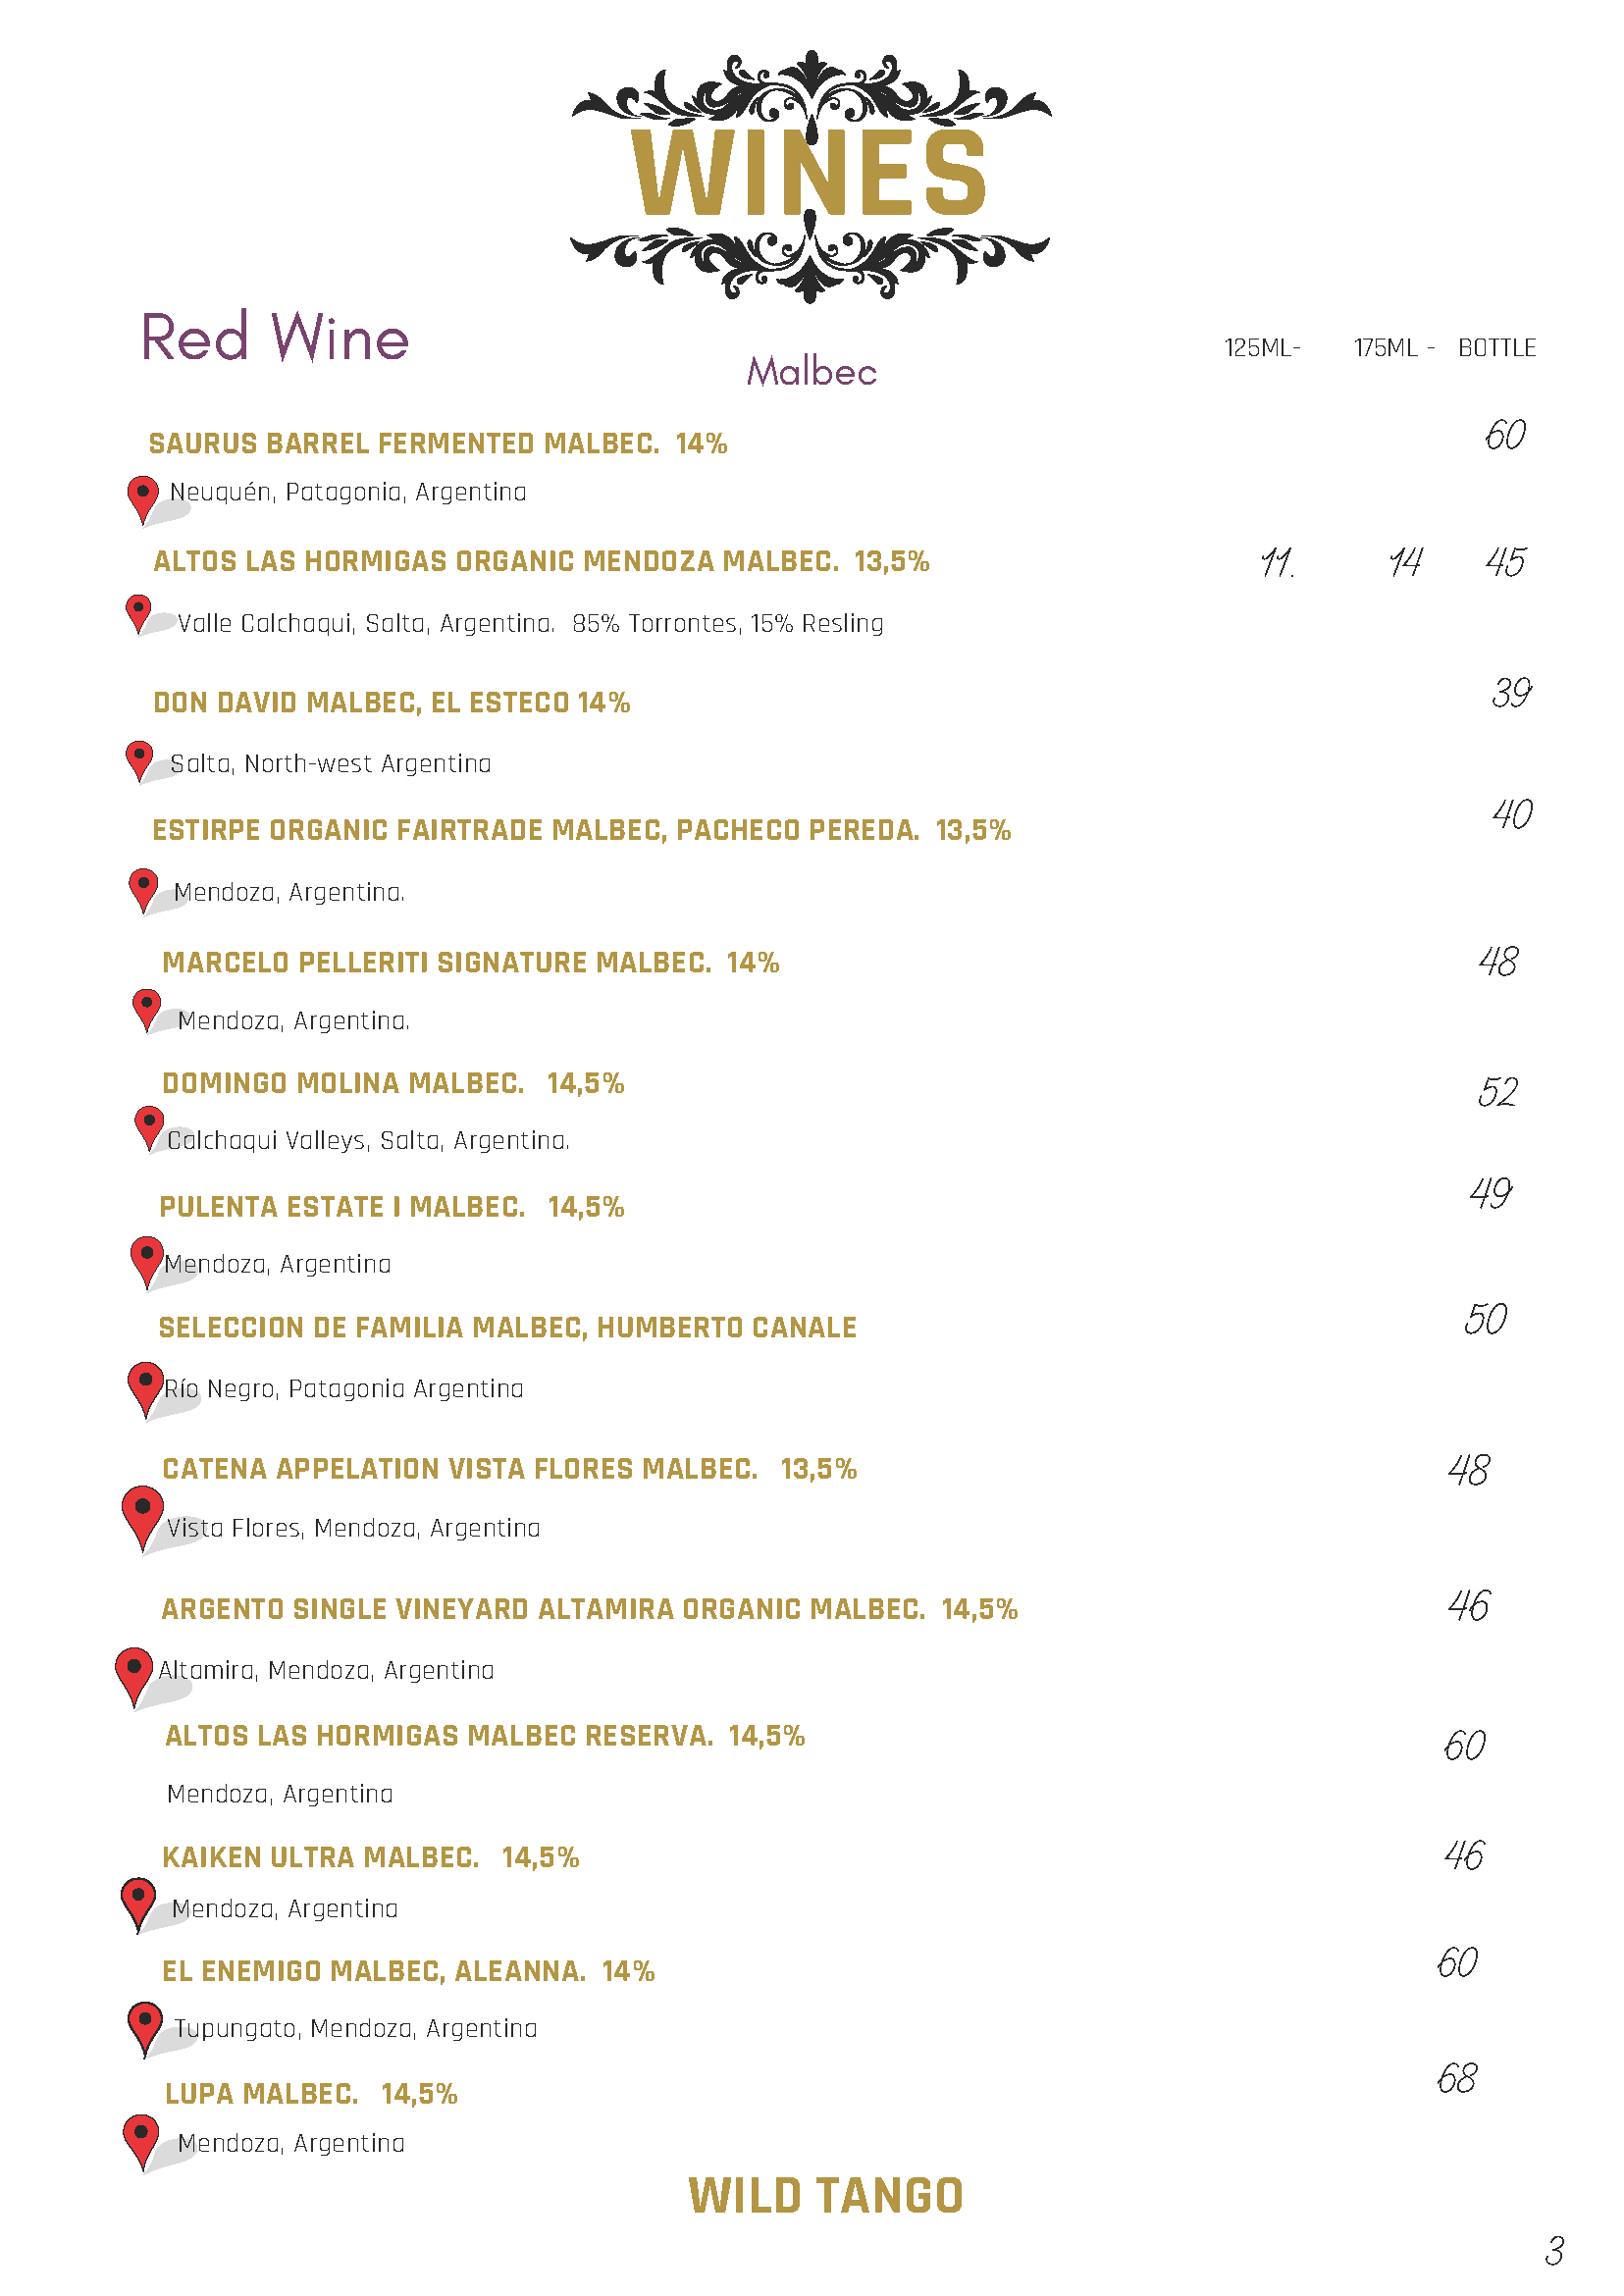Image resolution: width=1624 pixels, height=2296 pixels.
Task: Click the WILD TANGO footer text
Action: [825, 2197]
